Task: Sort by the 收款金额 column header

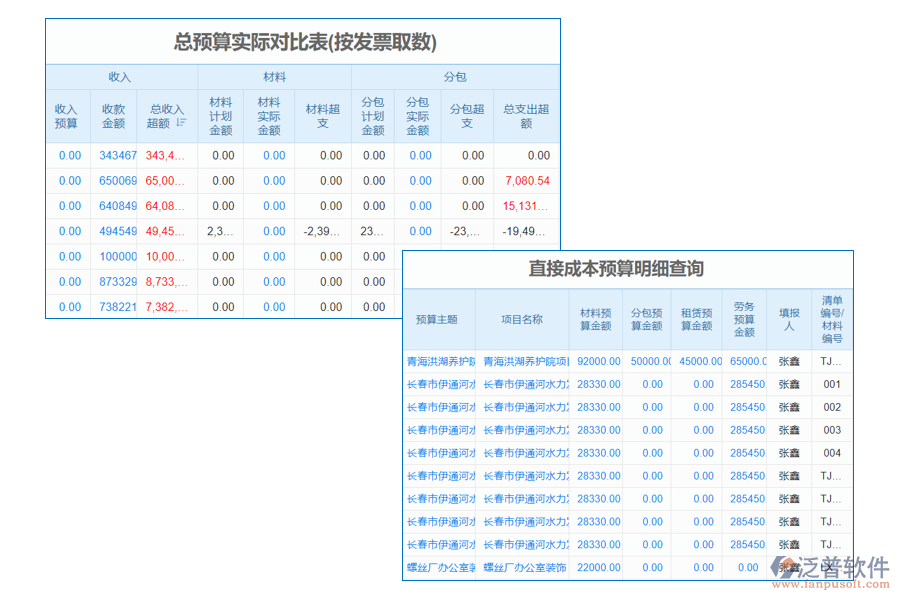Action: pyautogui.click(x=113, y=113)
